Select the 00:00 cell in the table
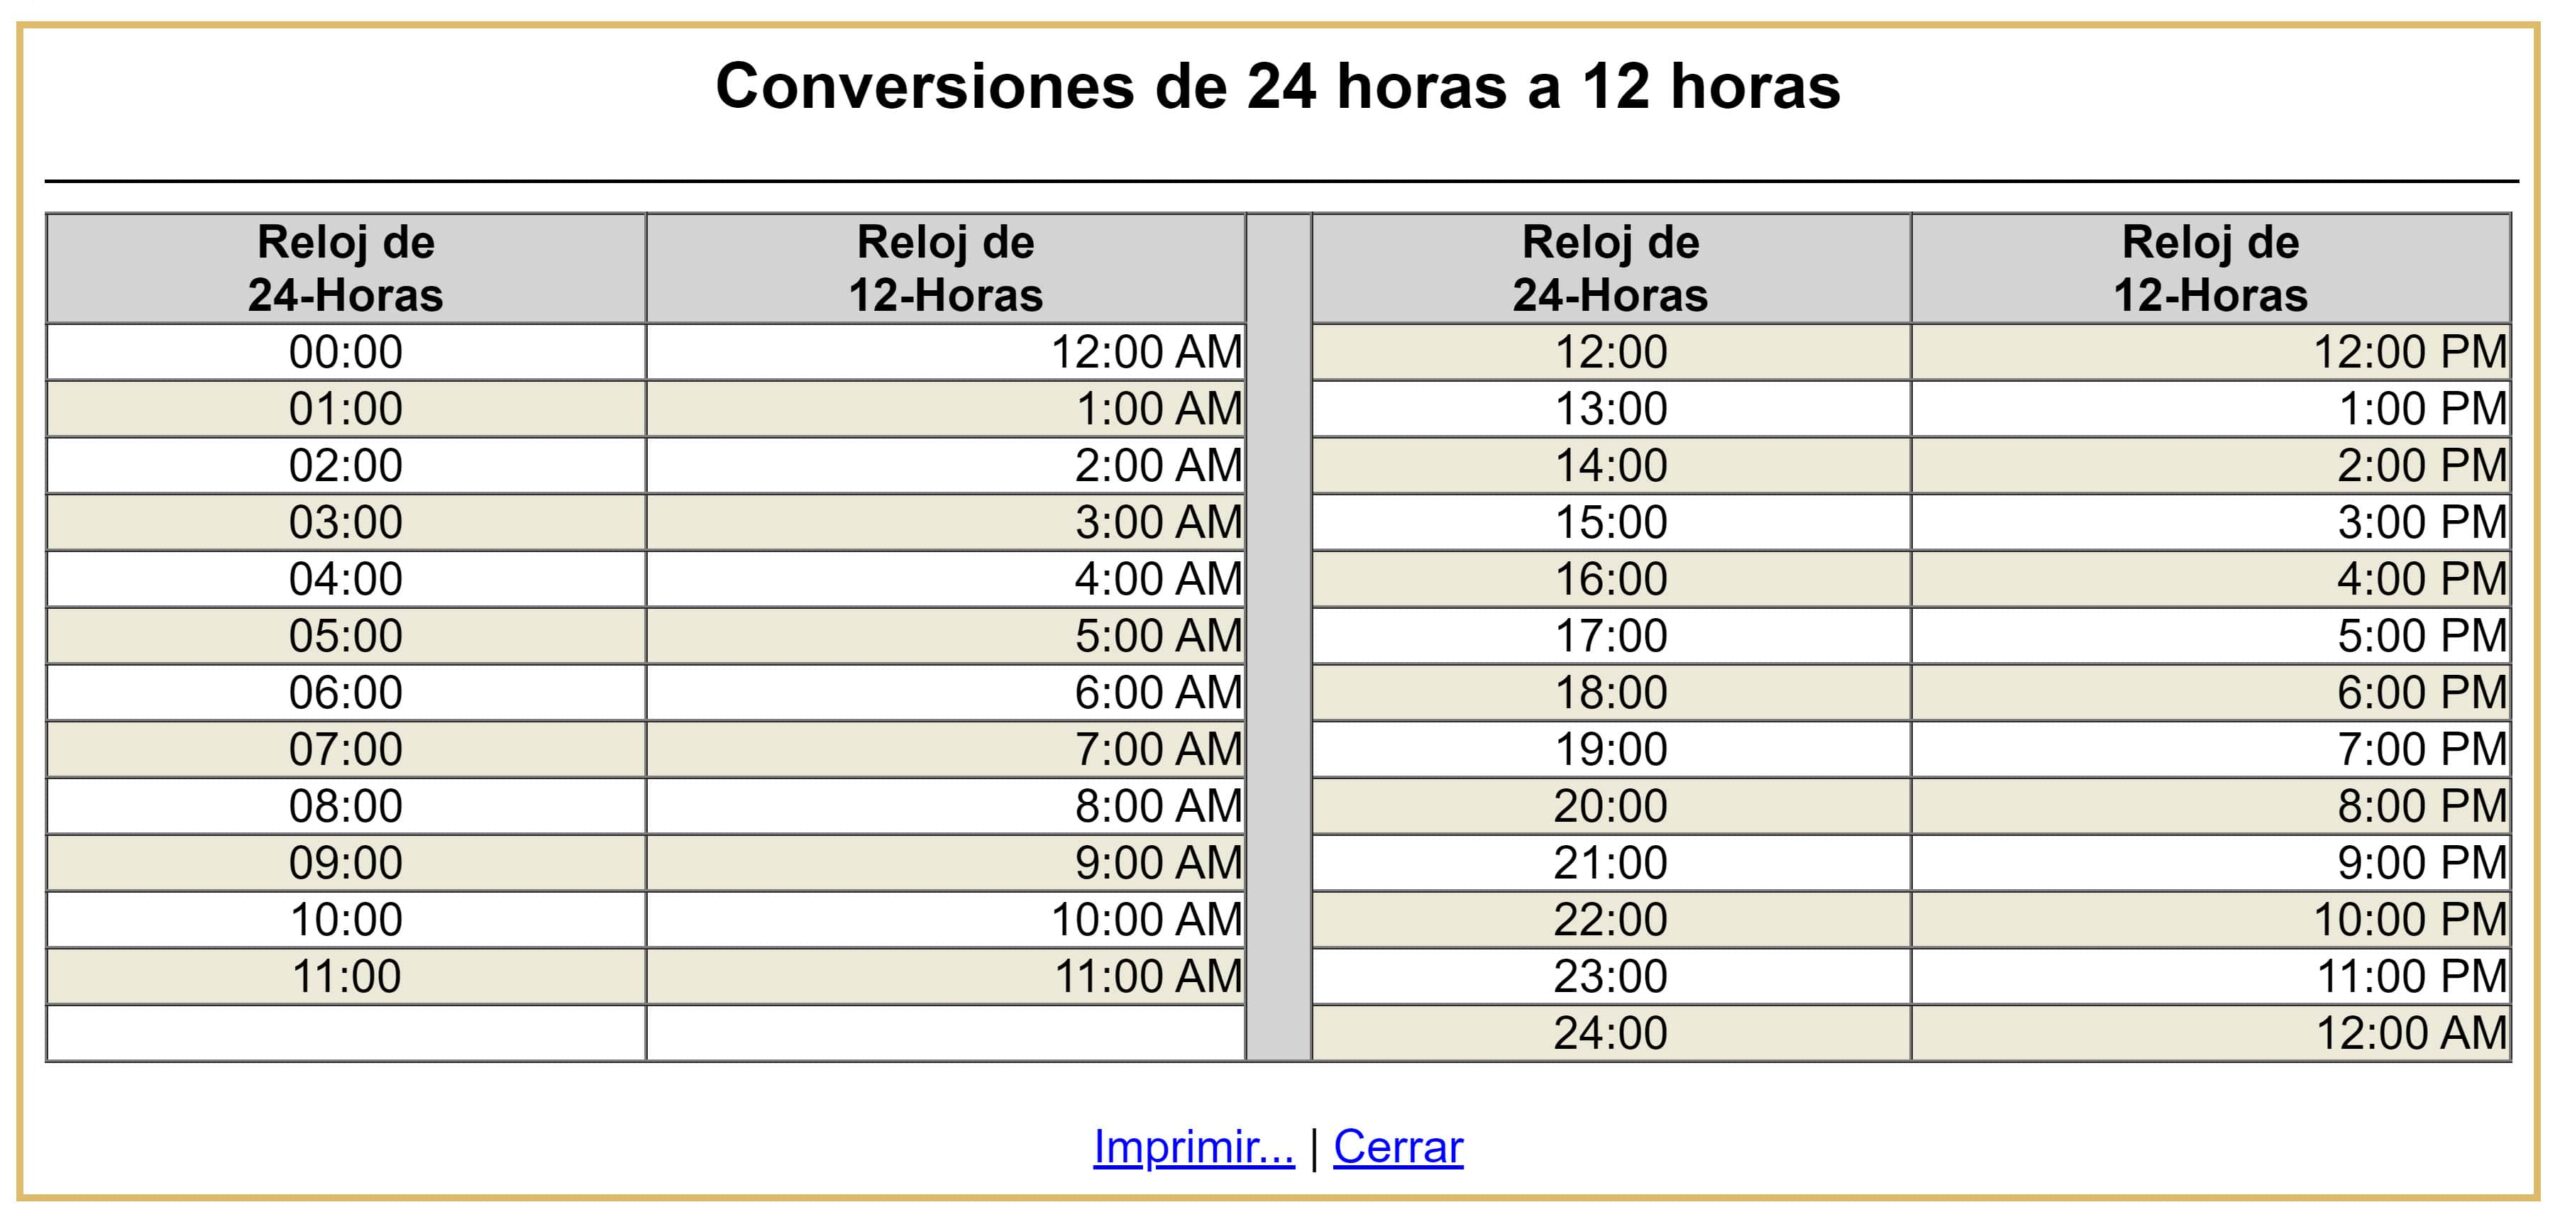 coord(348,351)
